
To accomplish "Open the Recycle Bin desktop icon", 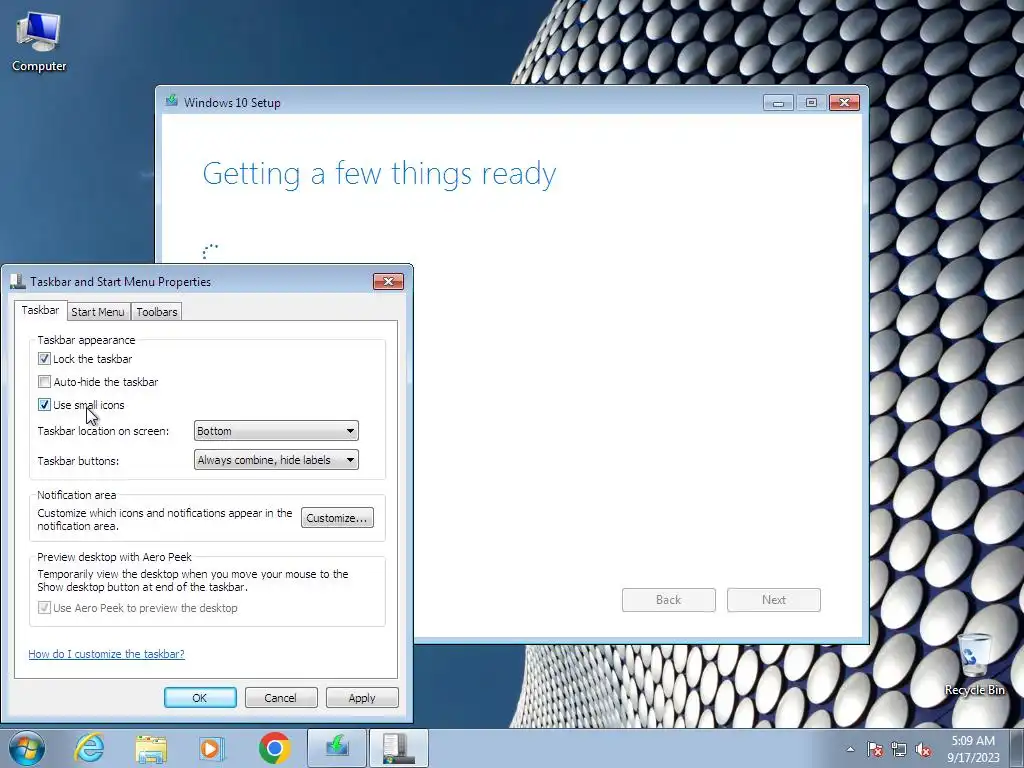I will [974, 664].
